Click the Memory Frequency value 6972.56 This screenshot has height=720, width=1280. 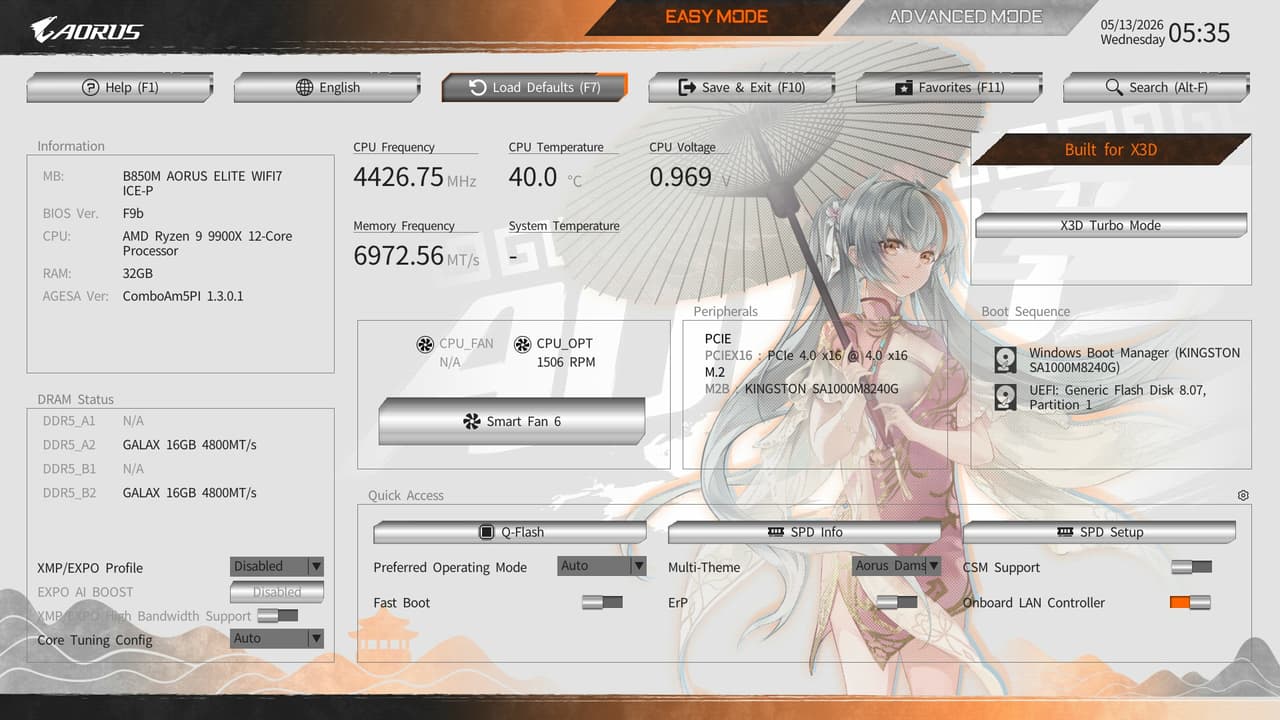point(398,256)
